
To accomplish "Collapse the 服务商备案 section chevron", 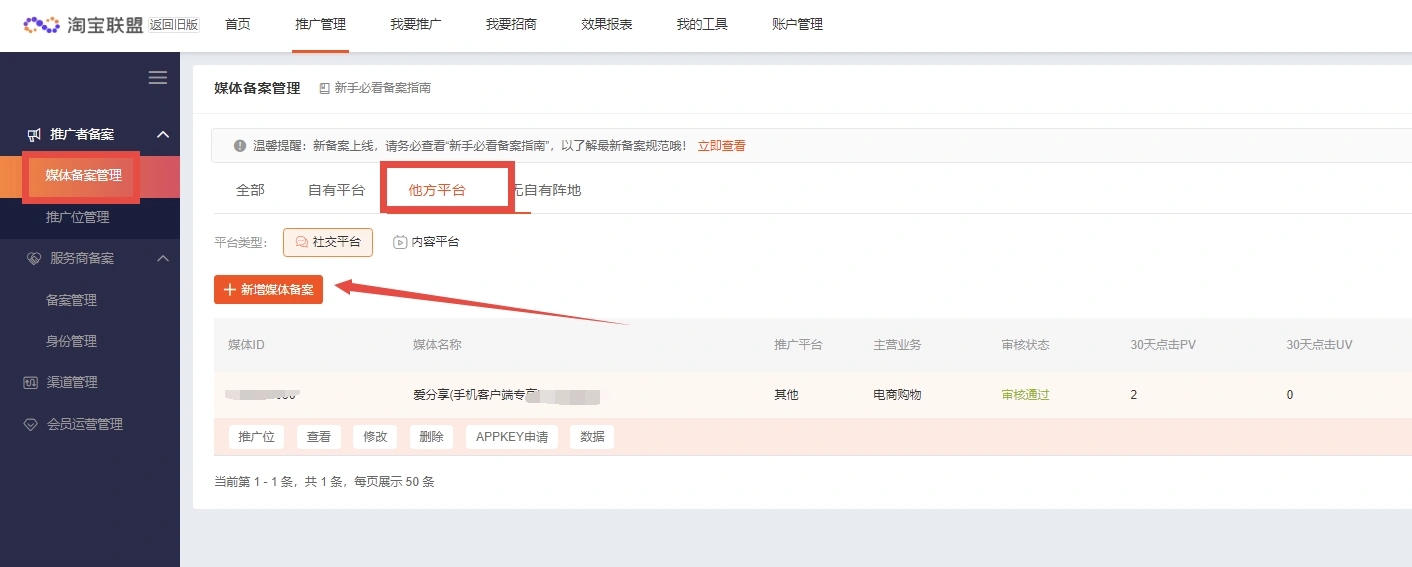I will (x=163, y=258).
